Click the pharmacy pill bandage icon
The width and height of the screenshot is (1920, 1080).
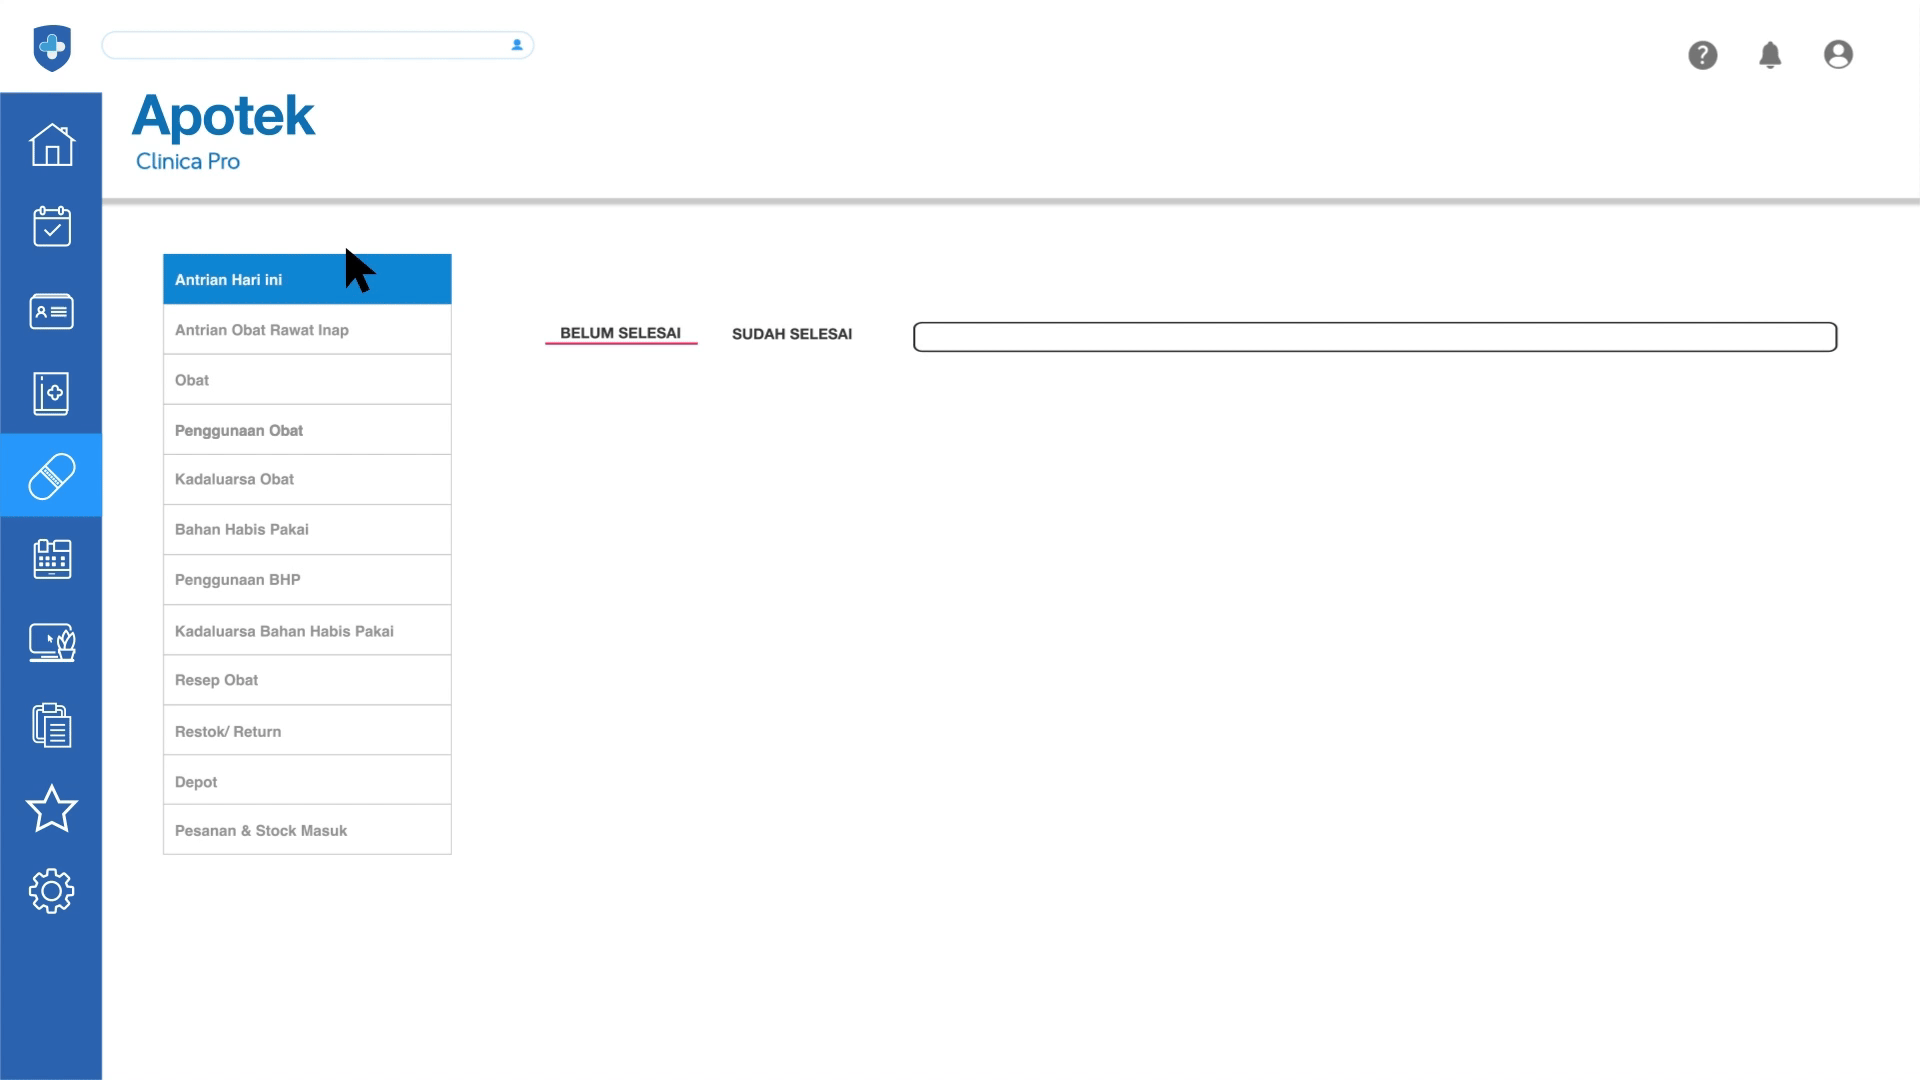pyautogui.click(x=51, y=476)
